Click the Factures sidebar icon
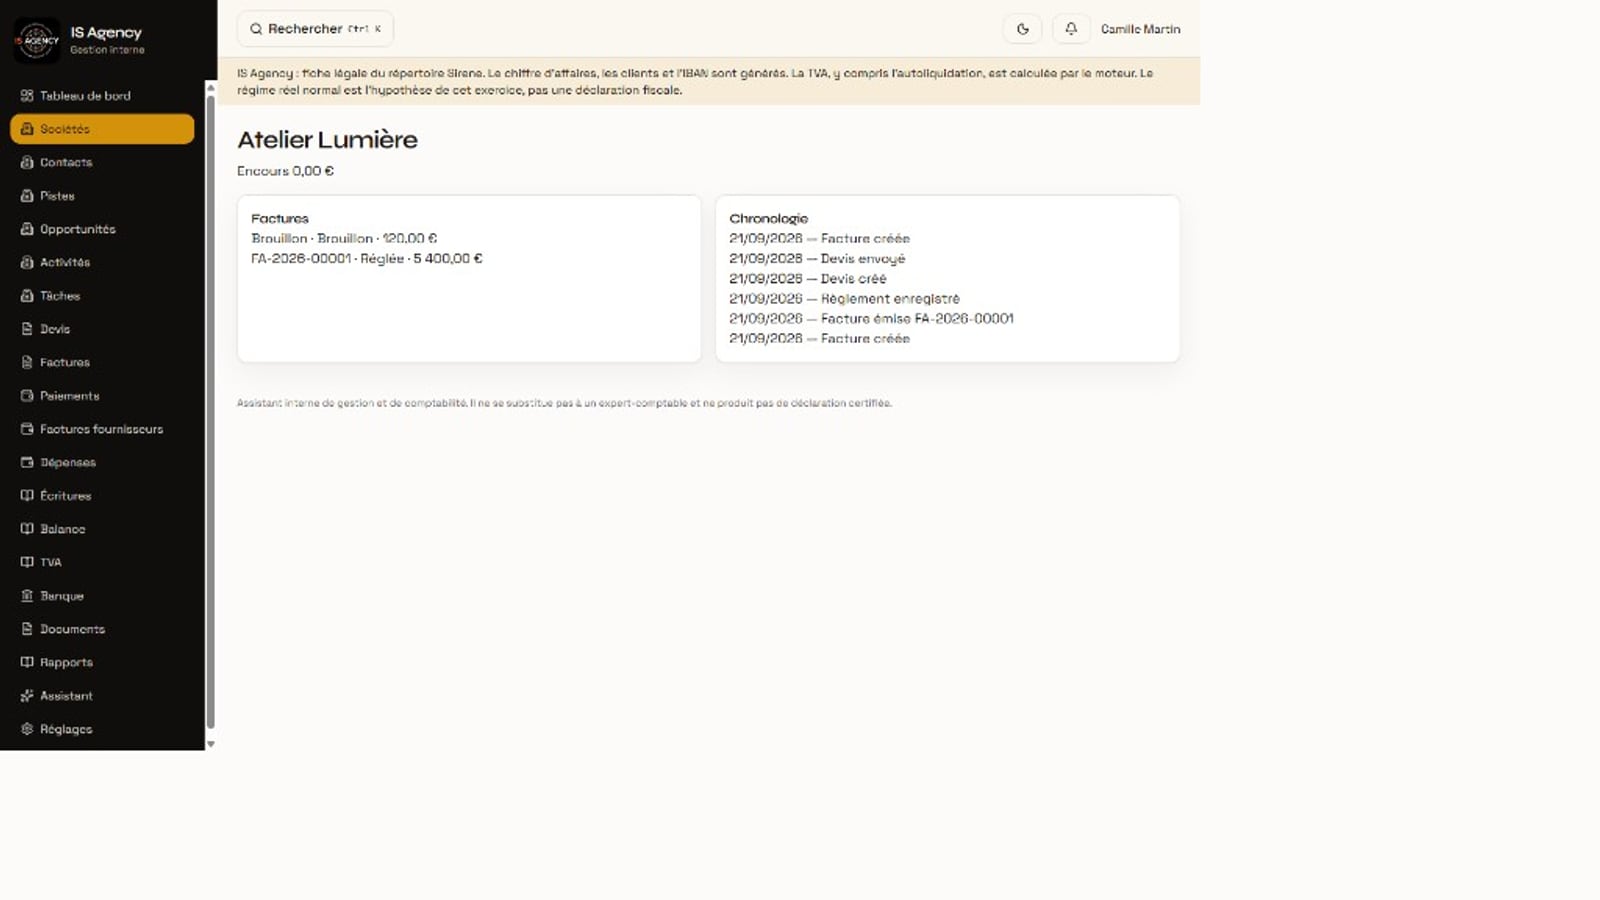 point(27,362)
